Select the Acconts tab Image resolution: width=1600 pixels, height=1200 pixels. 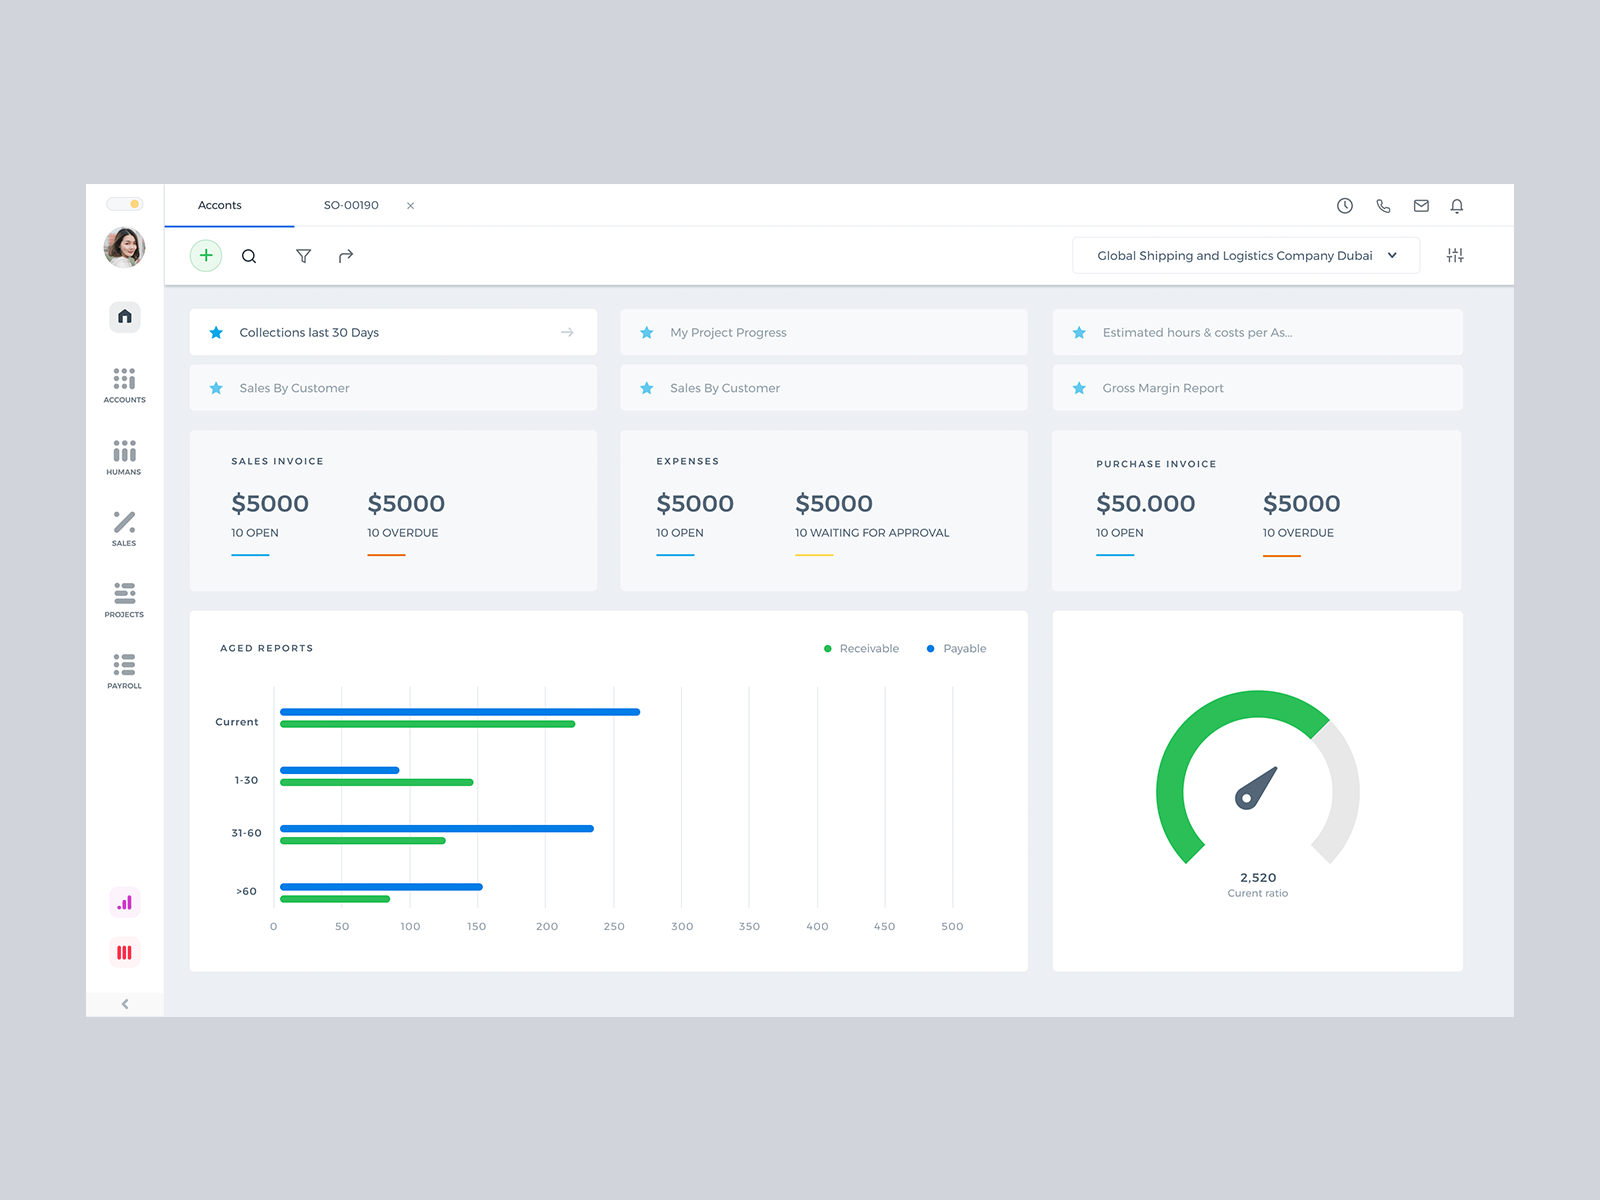tap(219, 205)
